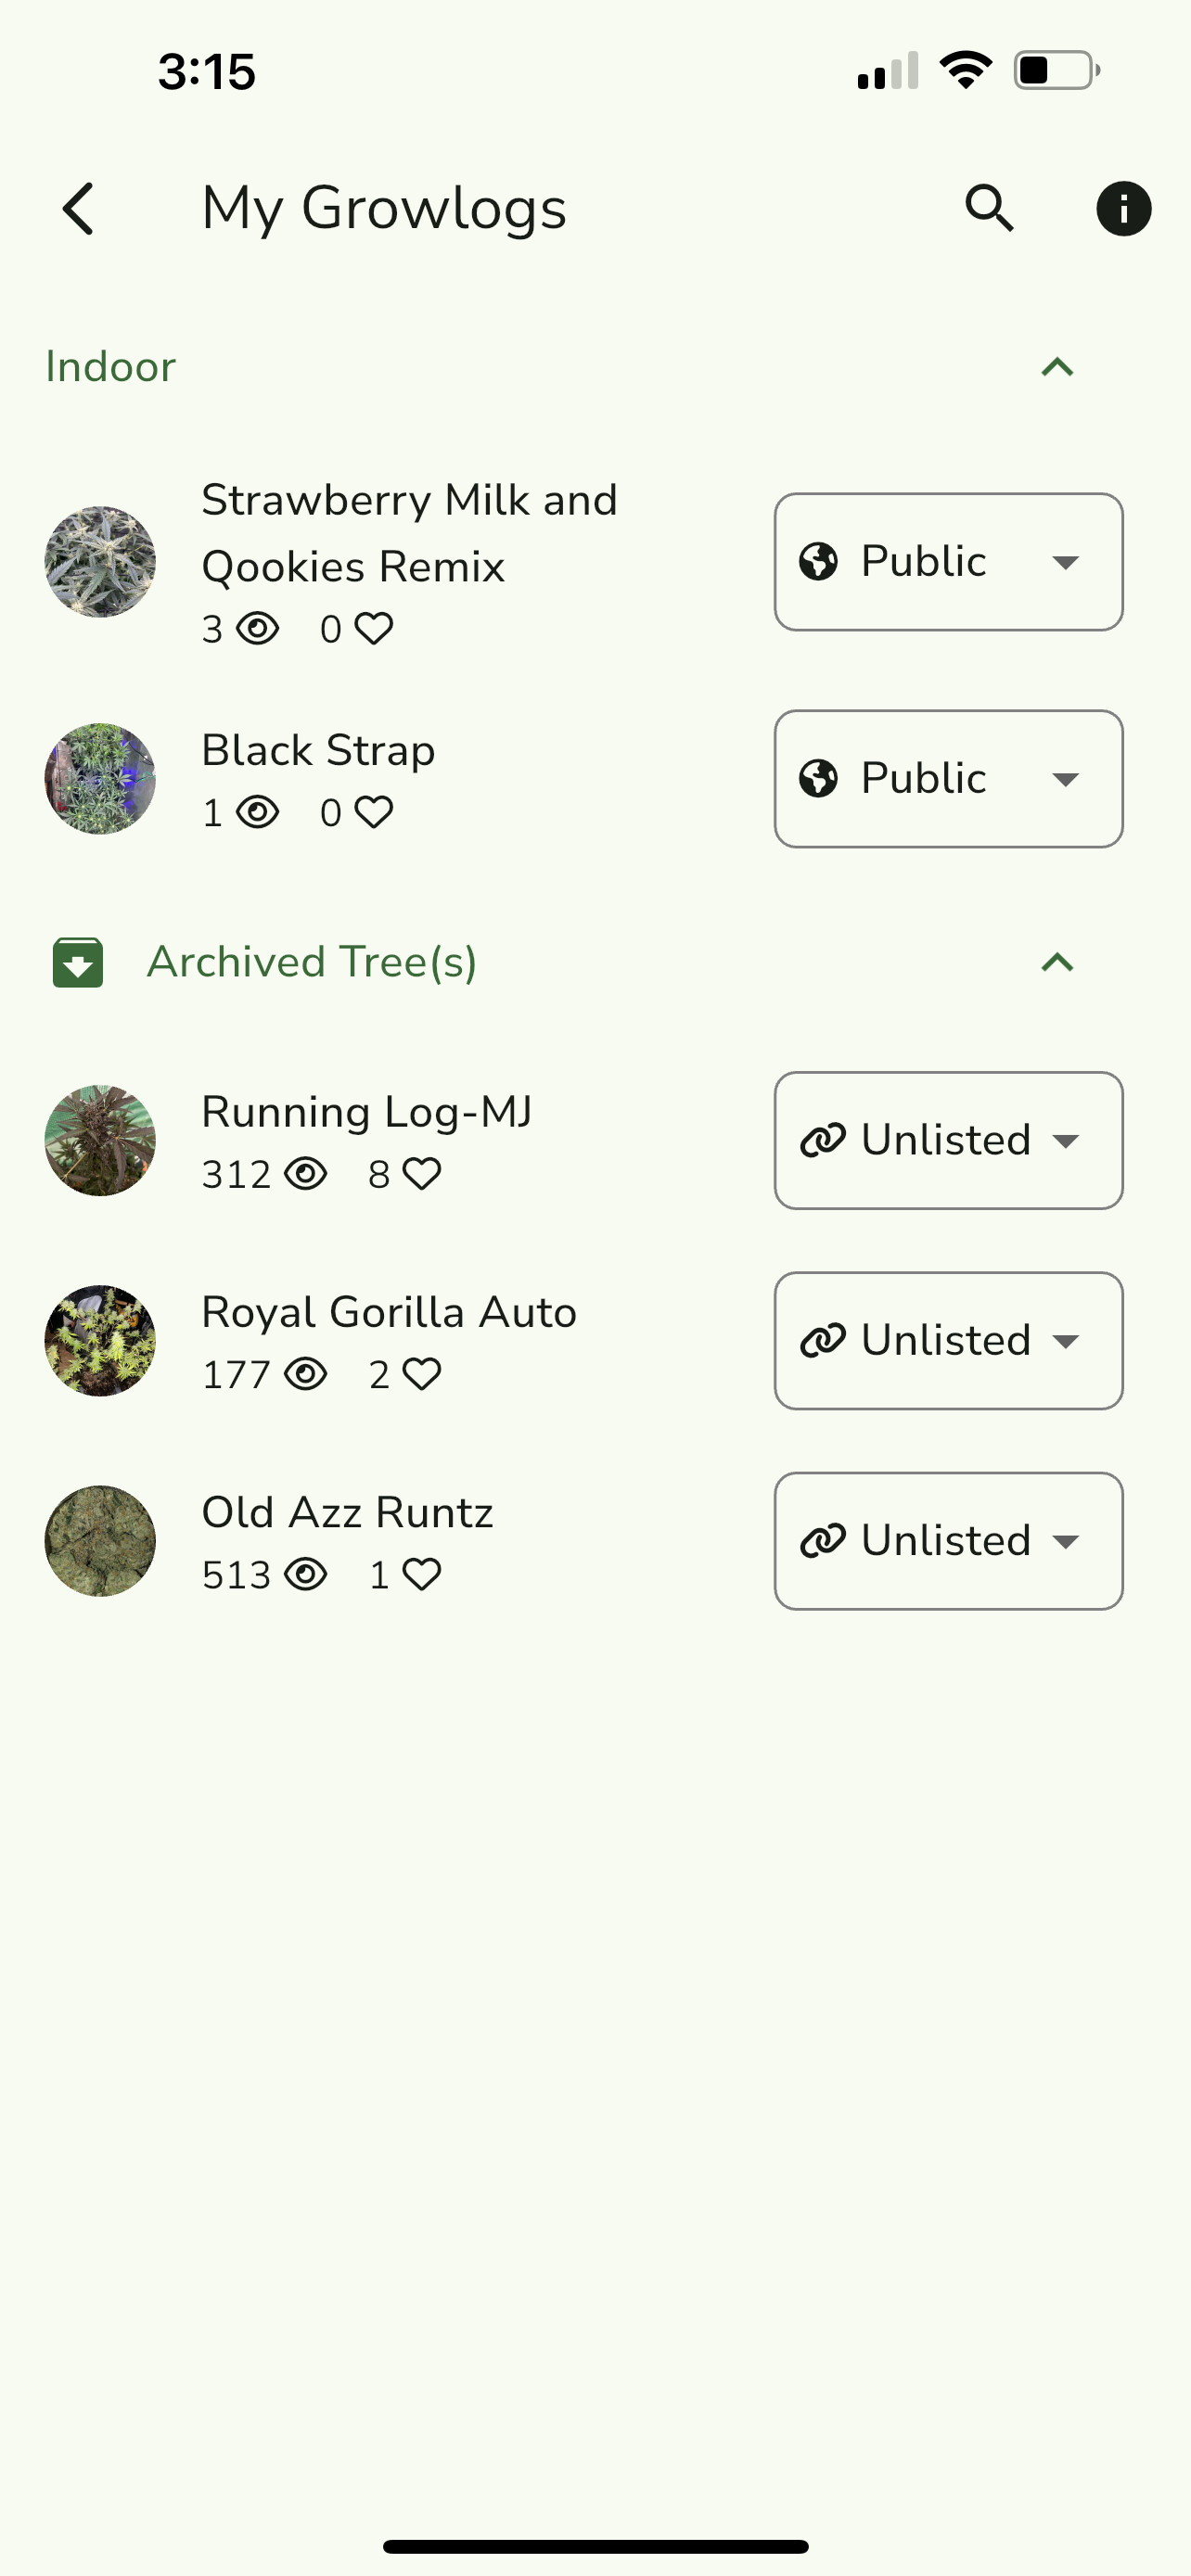
Task: Collapse the Archived Tree(s) section chevron
Action: tap(1057, 962)
